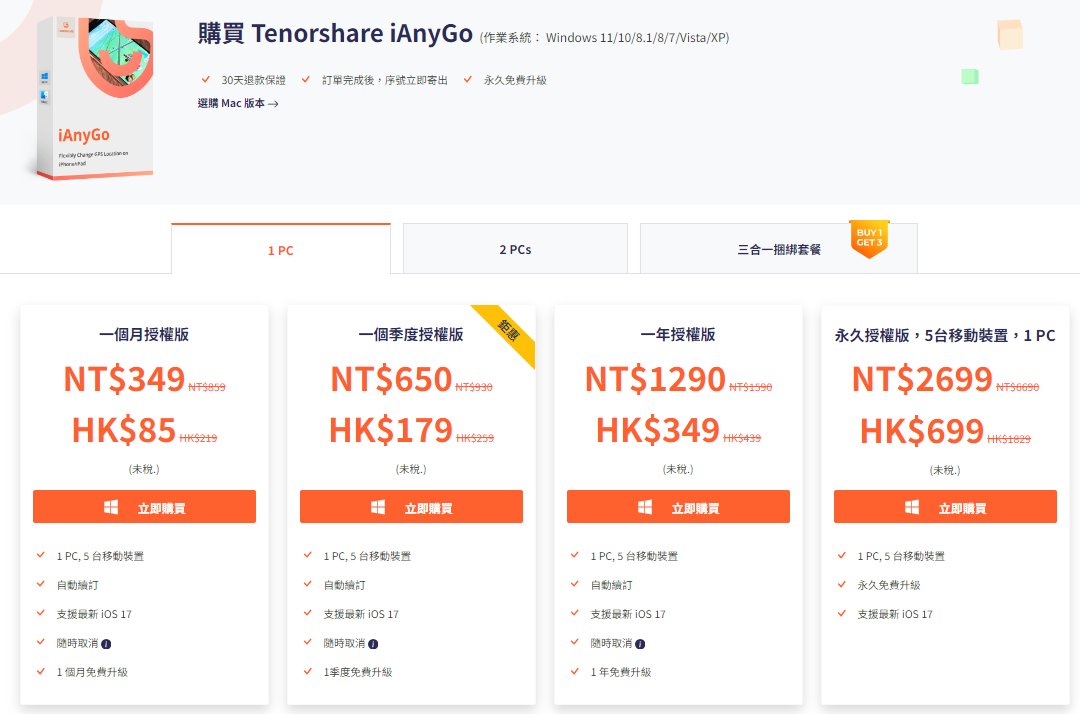The height and width of the screenshot is (714, 1080).
Task: Open the 三合一捆綁套餐 bundle tab
Action: click(778, 249)
